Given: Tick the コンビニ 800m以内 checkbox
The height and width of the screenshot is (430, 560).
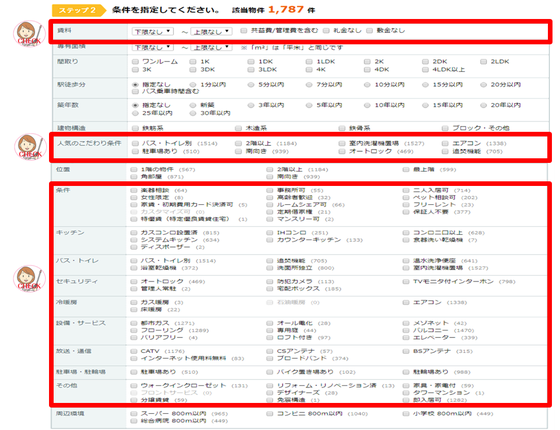Looking at the screenshot, I should [x=270, y=414].
